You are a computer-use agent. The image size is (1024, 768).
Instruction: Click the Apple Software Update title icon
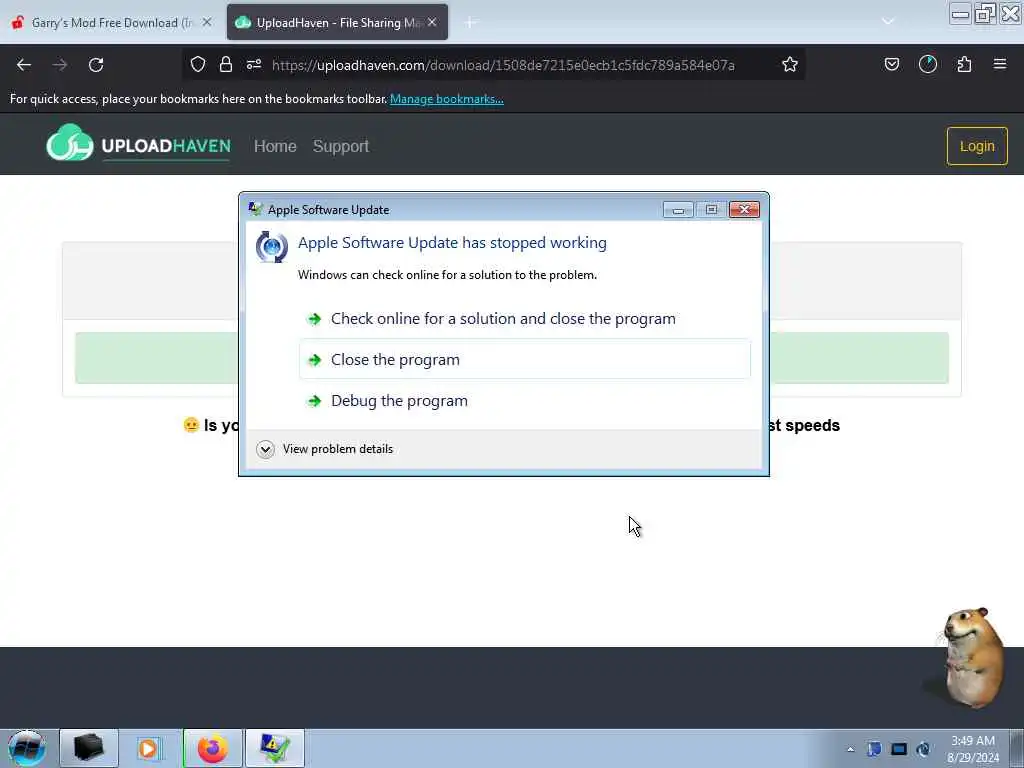click(255, 209)
